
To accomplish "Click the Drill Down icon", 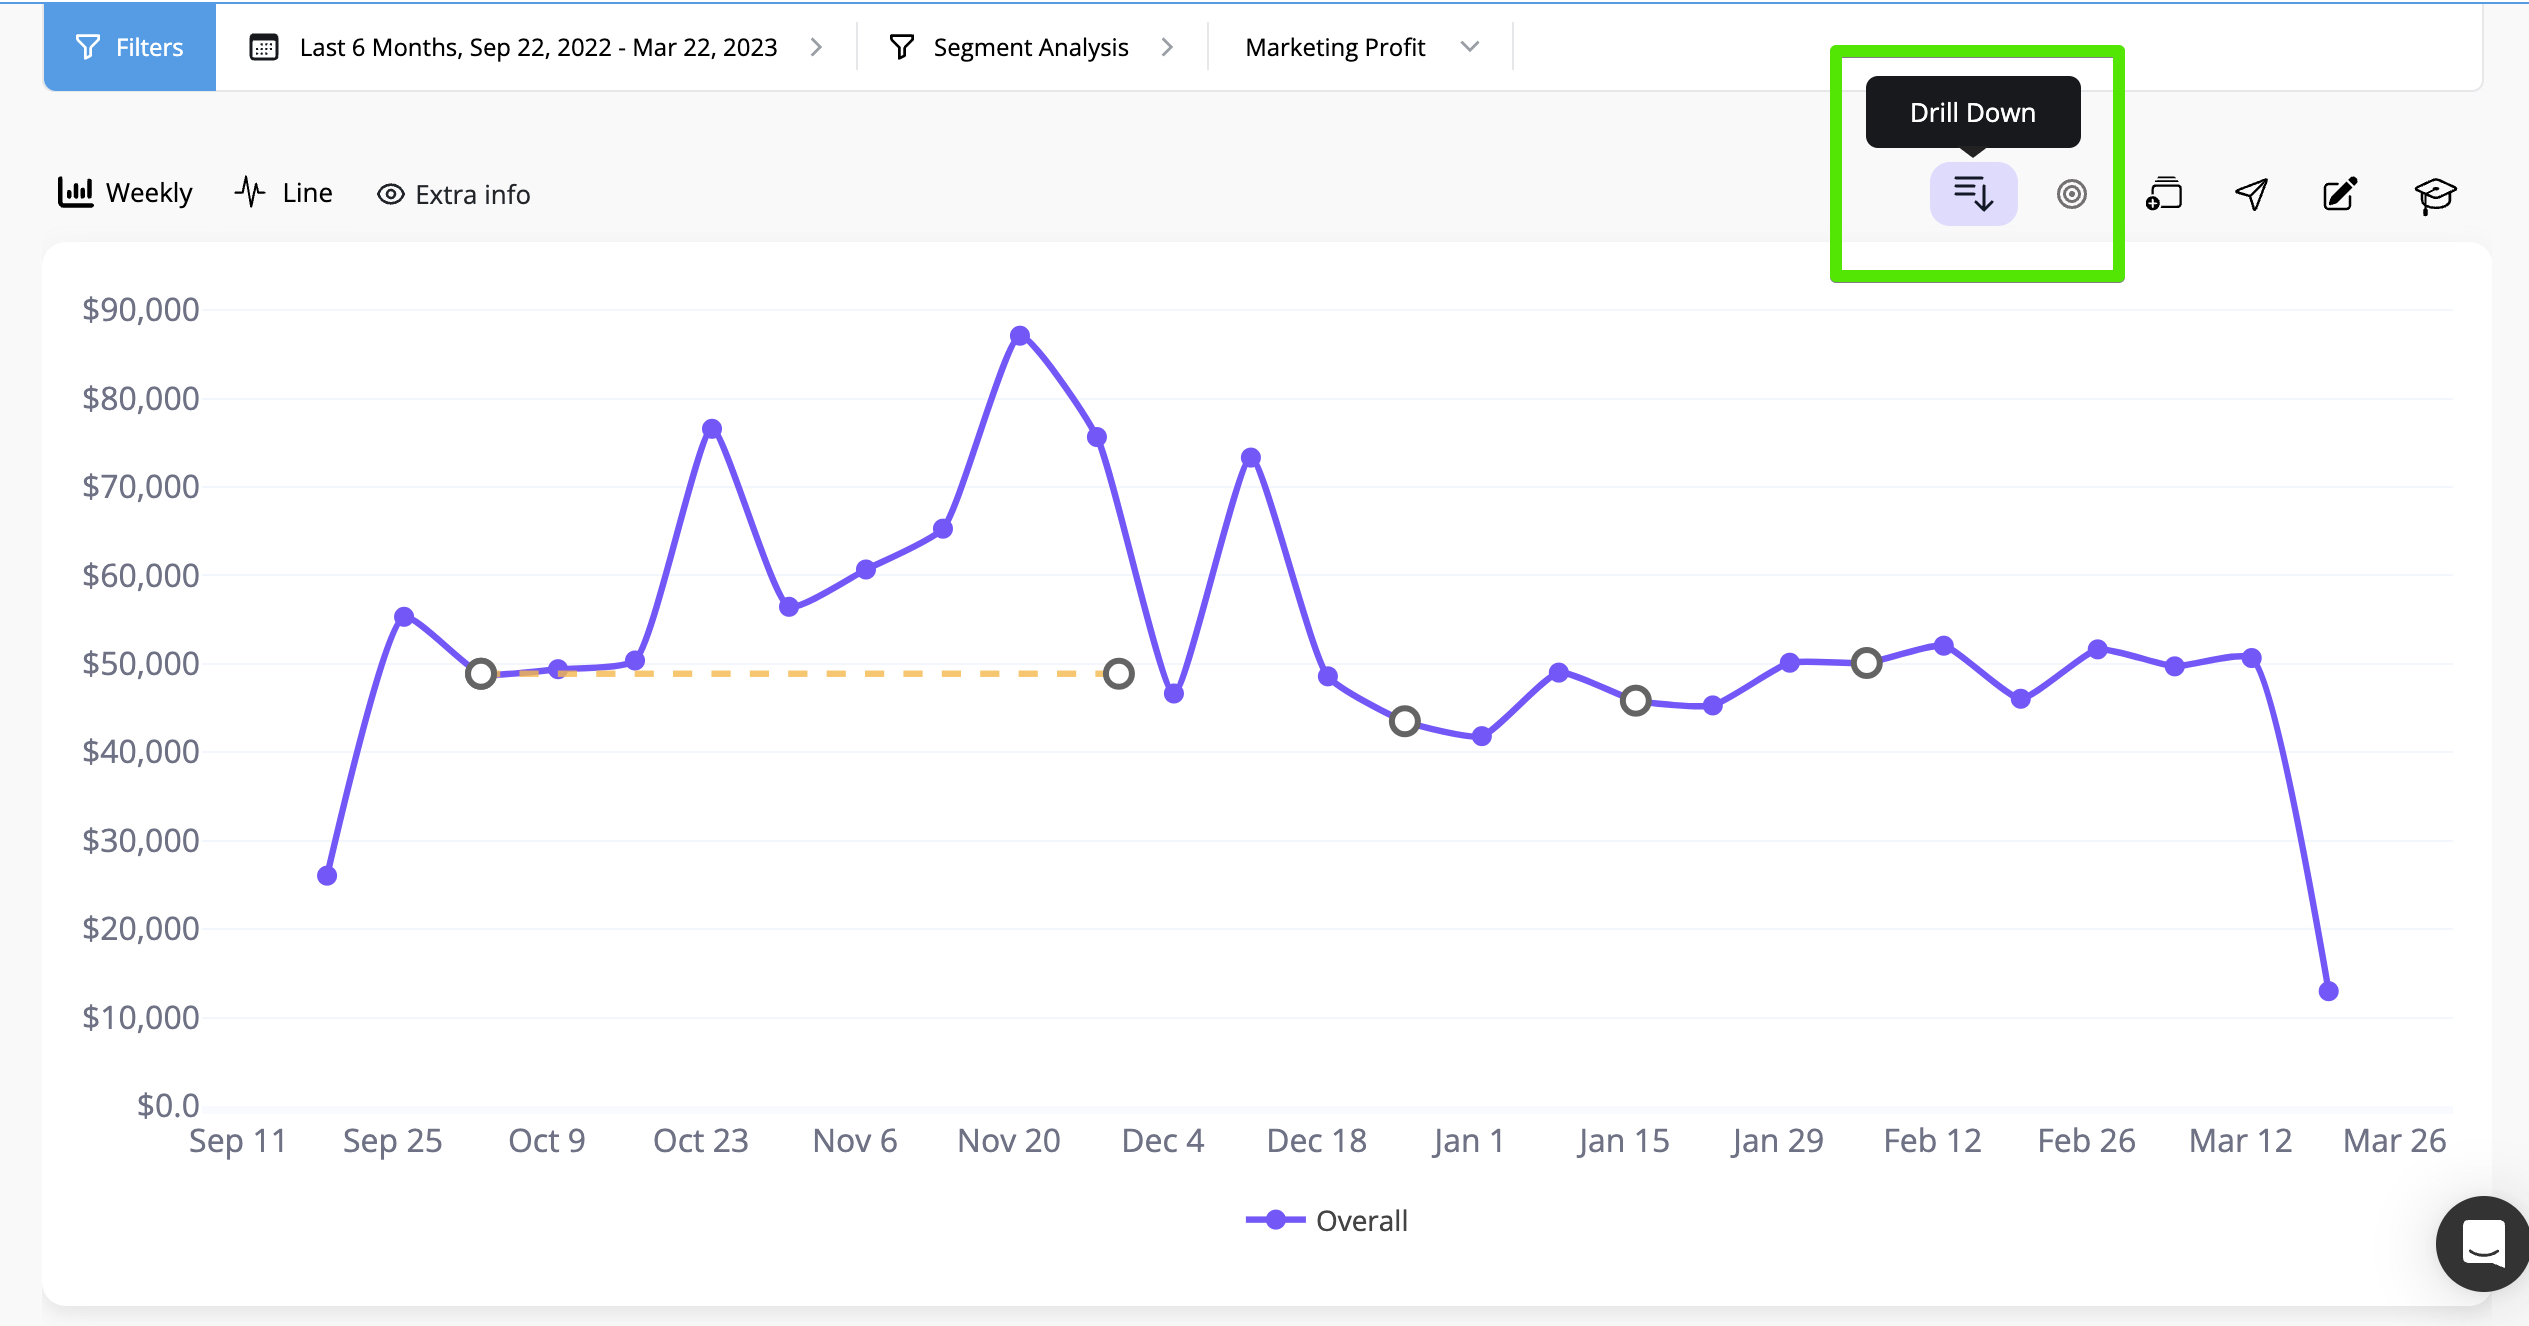I will tap(1973, 194).
